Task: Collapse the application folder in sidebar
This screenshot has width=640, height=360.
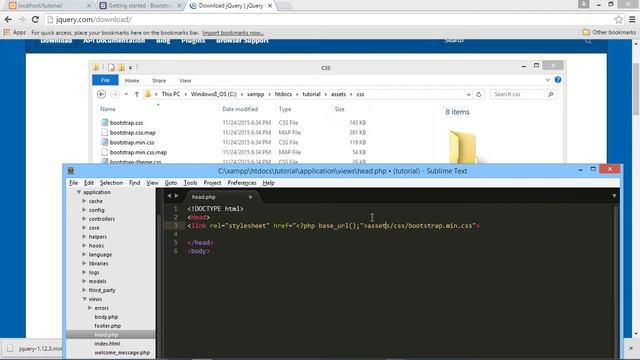Action: 79,192
